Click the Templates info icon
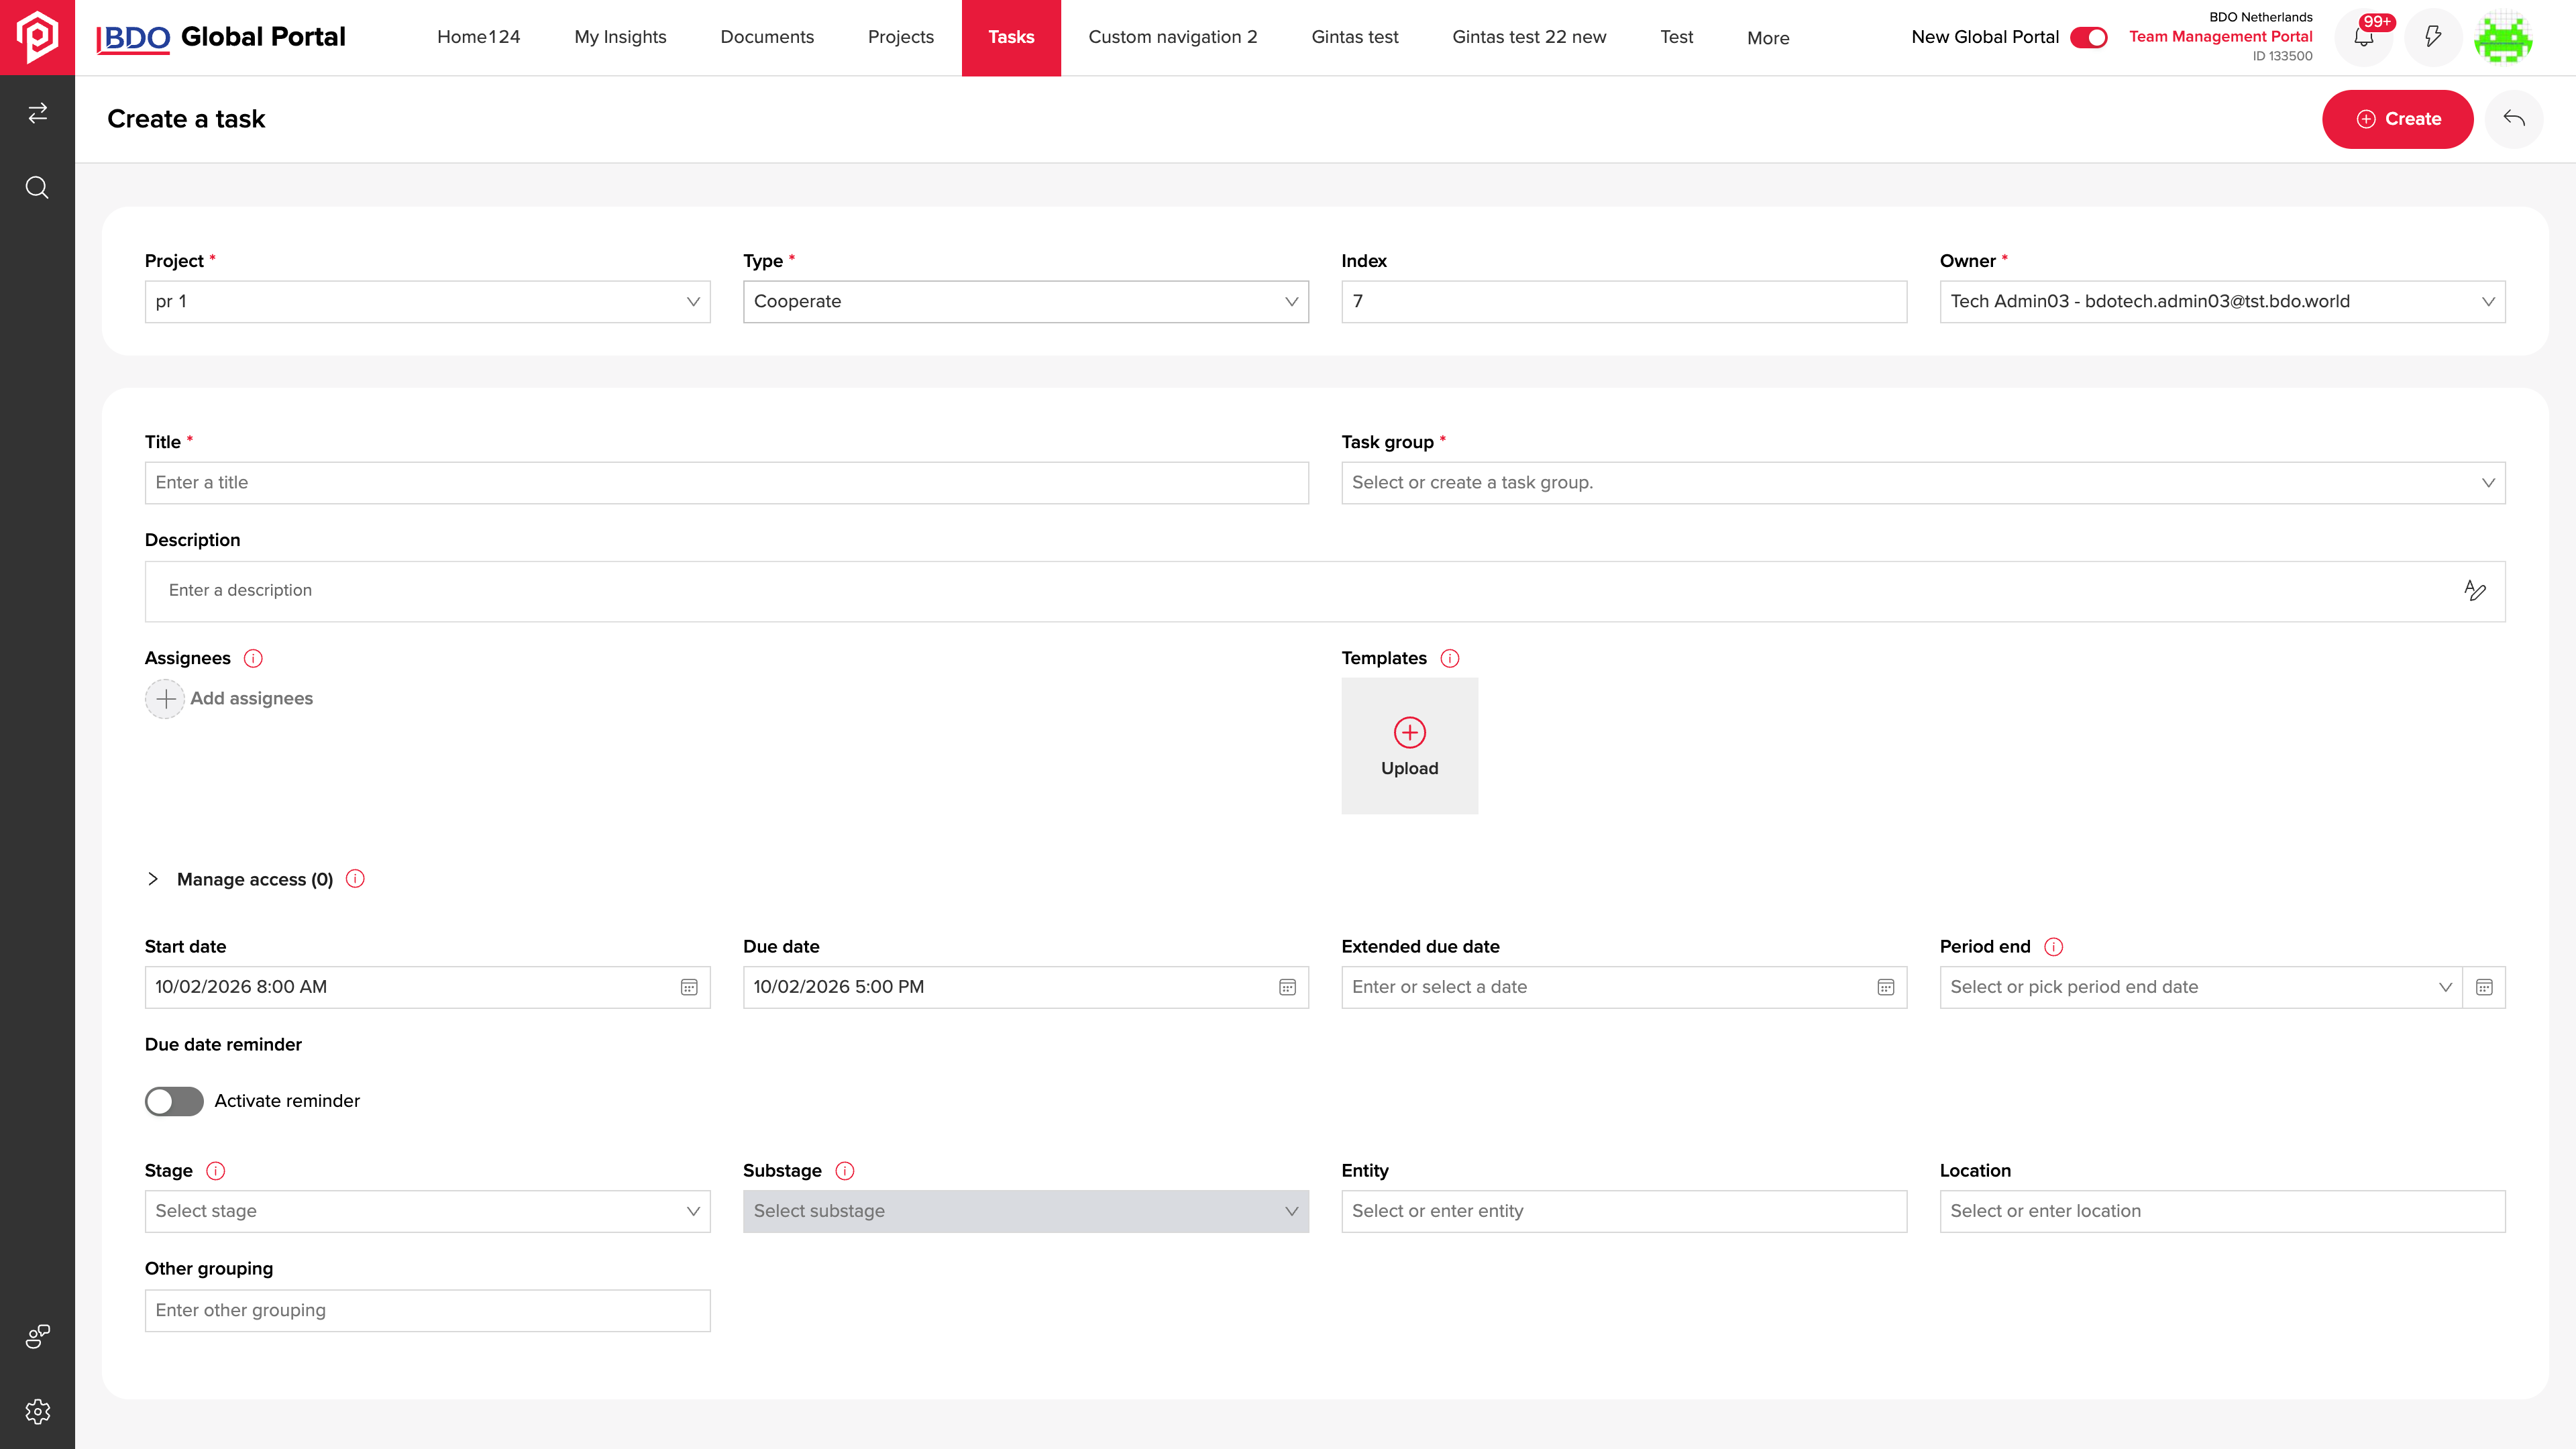2576x1449 pixels. [x=1450, y=658]
